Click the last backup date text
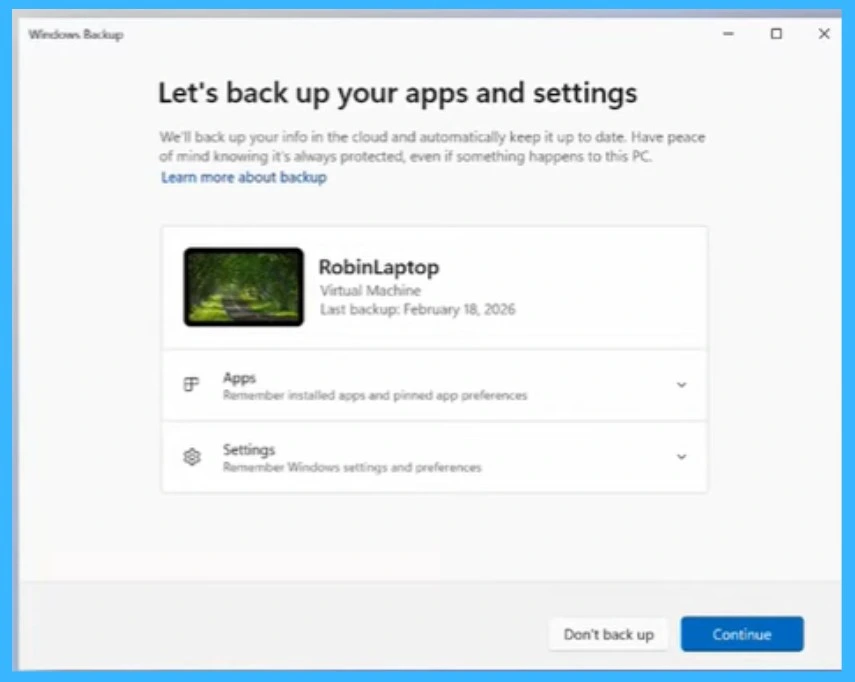The image size is (855, 682). 400,309
